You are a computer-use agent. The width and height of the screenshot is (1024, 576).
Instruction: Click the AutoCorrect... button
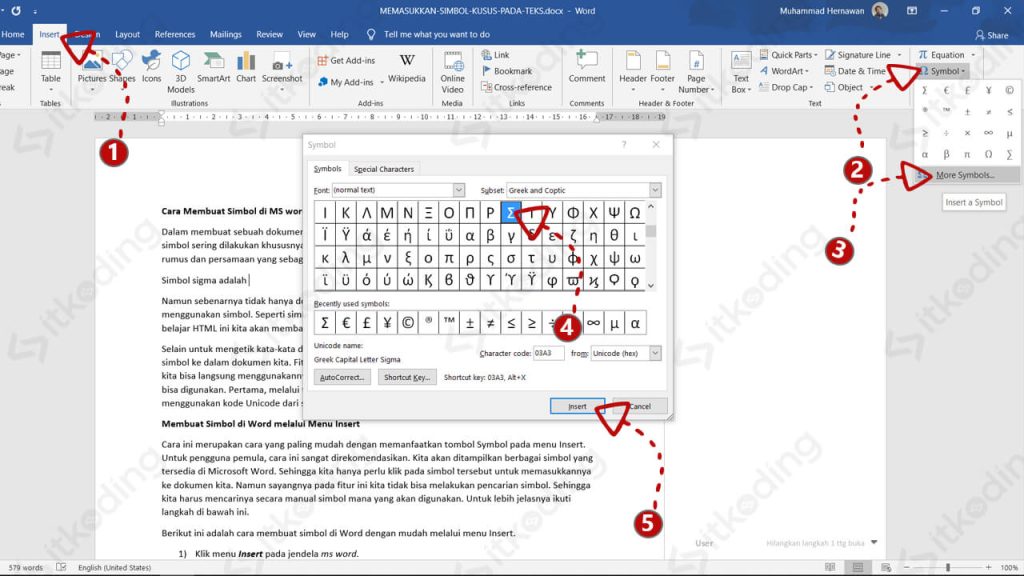pos(342,377)
